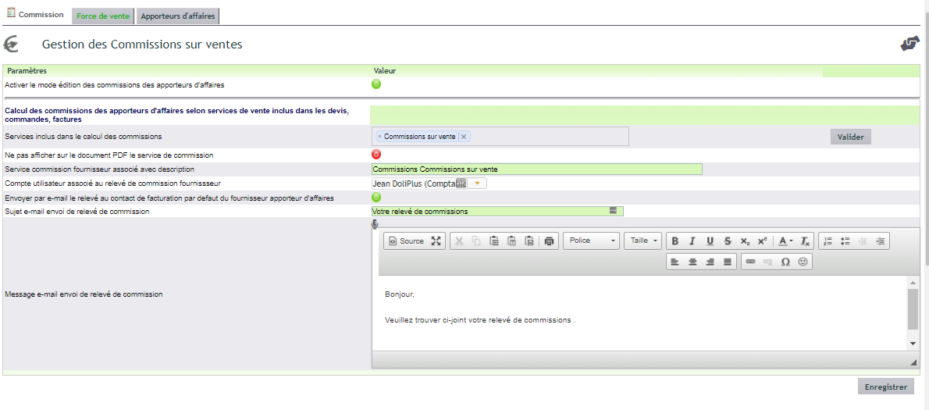The image size is (929, 410).
Task: Apply italic formatting
Action: pos(691,241)
